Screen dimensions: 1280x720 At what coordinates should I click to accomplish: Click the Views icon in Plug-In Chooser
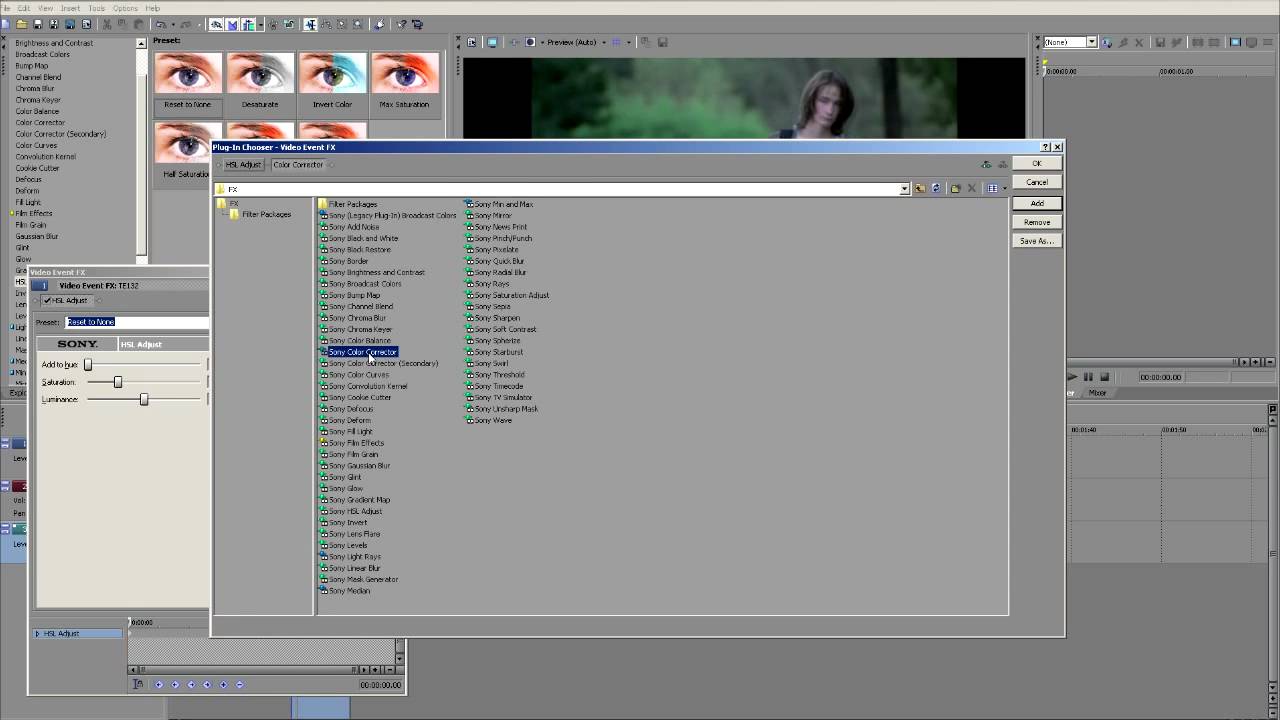(x=991, y=188)
